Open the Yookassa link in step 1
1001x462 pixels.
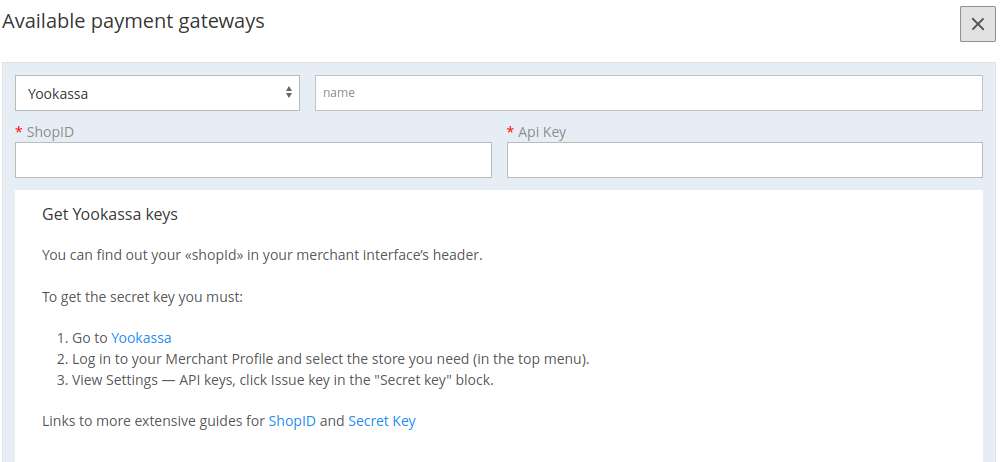[x=141, y=338]
